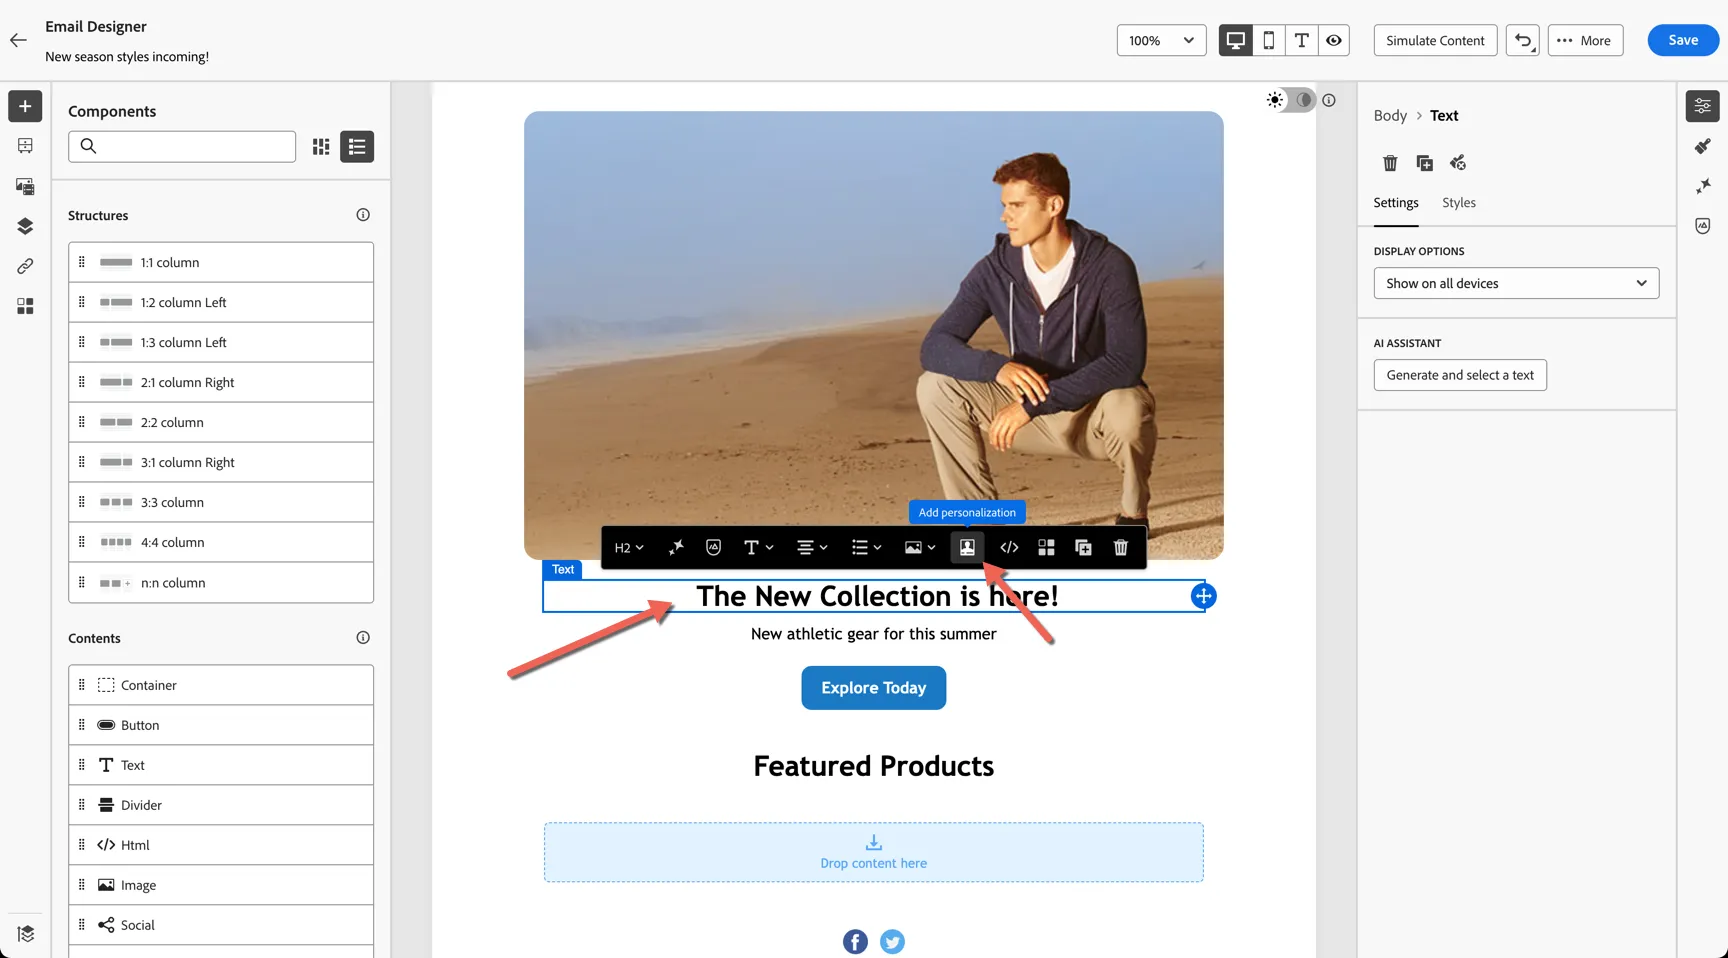The image size is (1728, 958).
Task: Click Simulate Content button
Action: (1435, 40)
